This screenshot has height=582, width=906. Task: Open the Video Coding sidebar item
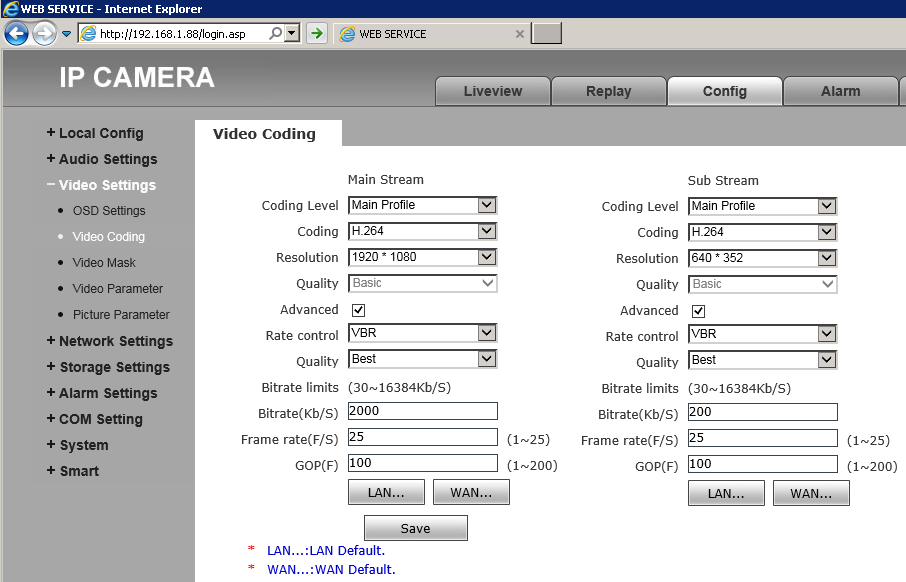pyautogui.click(x=109, y=237)
